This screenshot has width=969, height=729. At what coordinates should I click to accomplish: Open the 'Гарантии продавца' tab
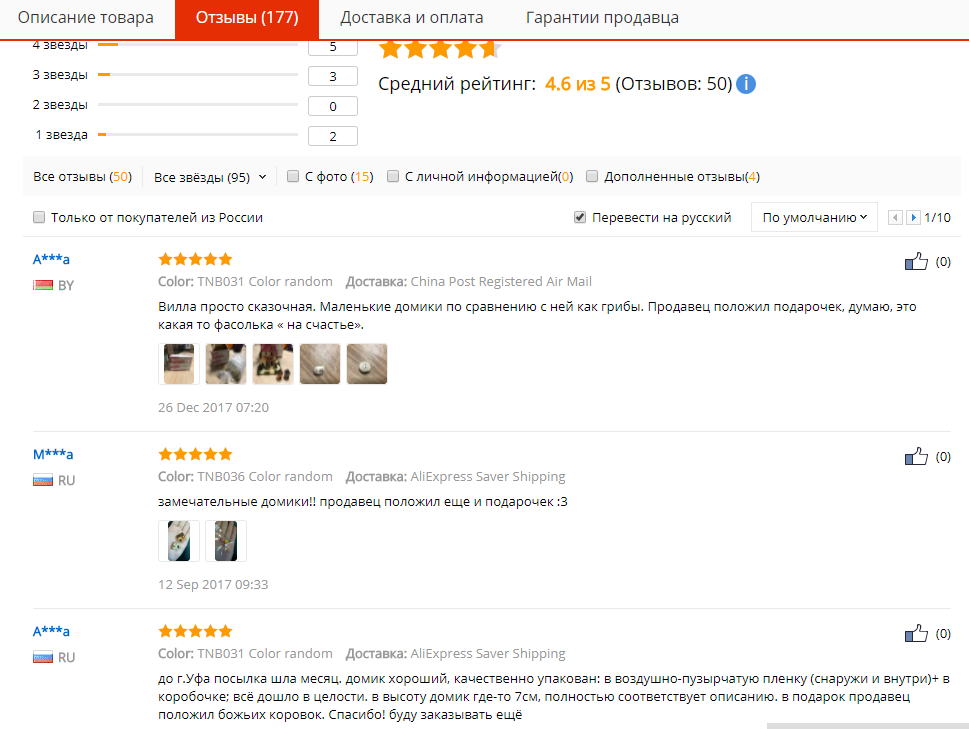click(602, 18)
